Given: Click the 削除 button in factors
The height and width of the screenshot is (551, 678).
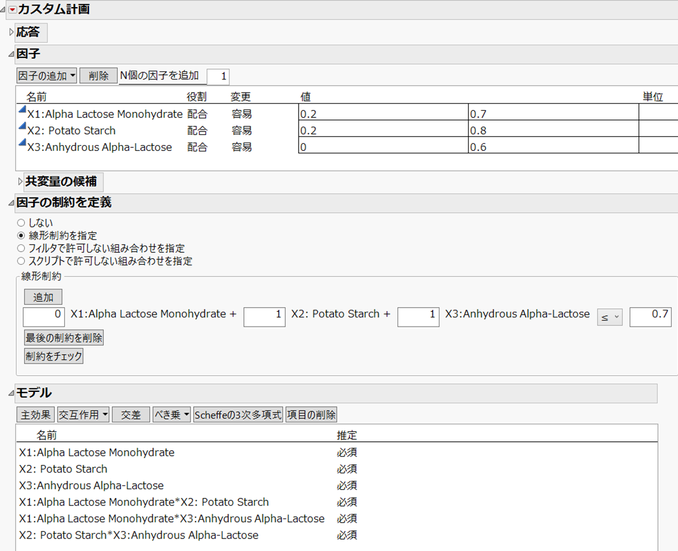Looking at the screenshot, I should 99,76.
